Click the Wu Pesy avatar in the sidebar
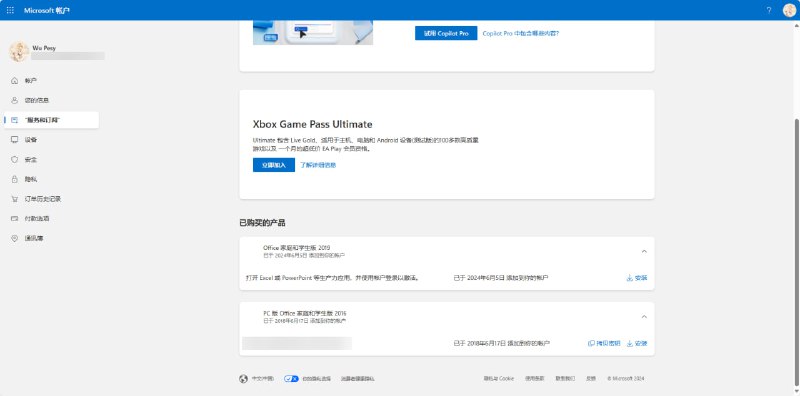 point(19,52)
